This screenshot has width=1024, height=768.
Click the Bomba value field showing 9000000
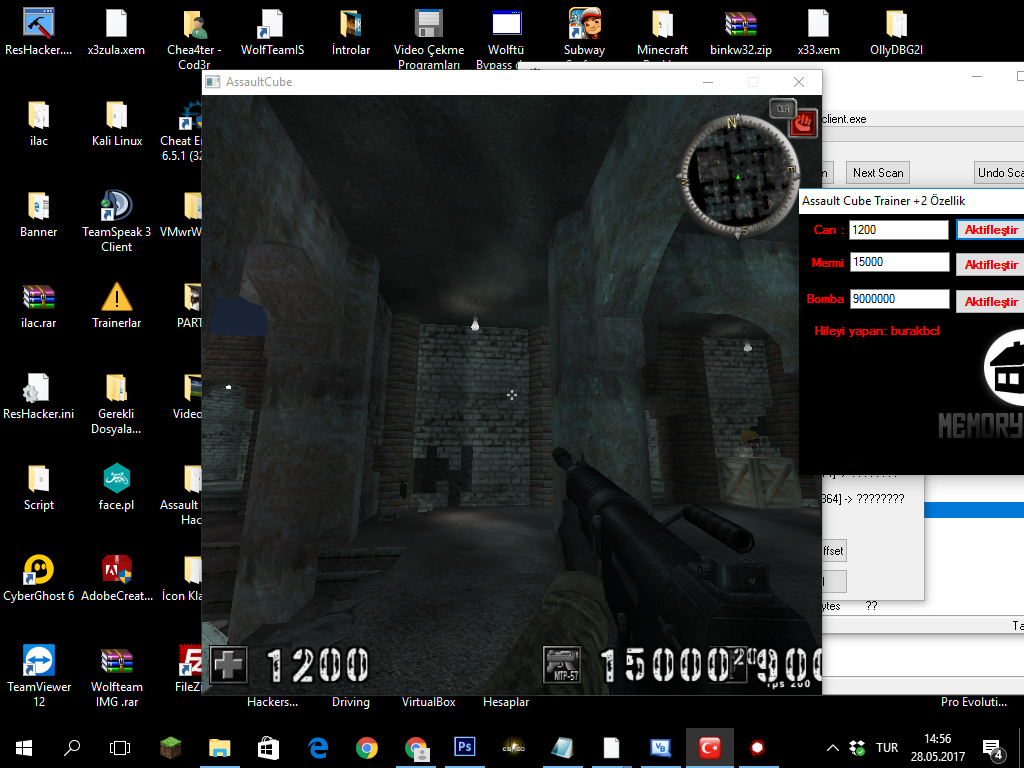click(x=899, y=299)
